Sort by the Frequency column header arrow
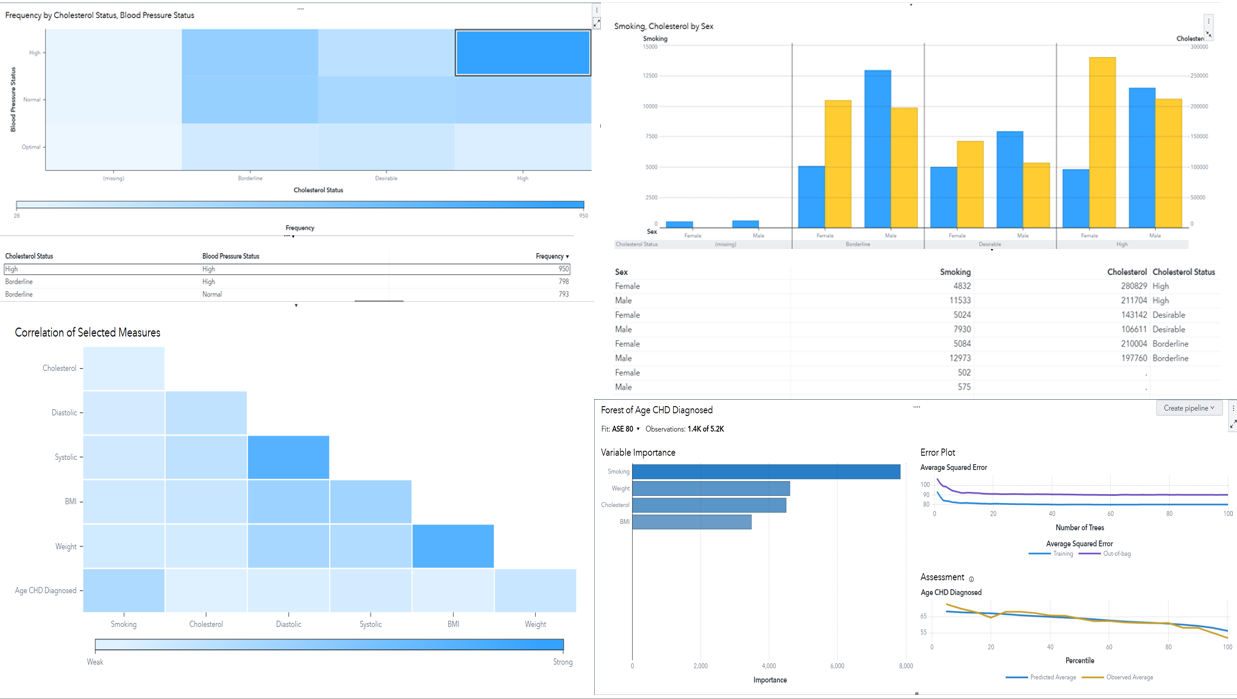Screen dimensions: 1237x699 coord(567,257)
